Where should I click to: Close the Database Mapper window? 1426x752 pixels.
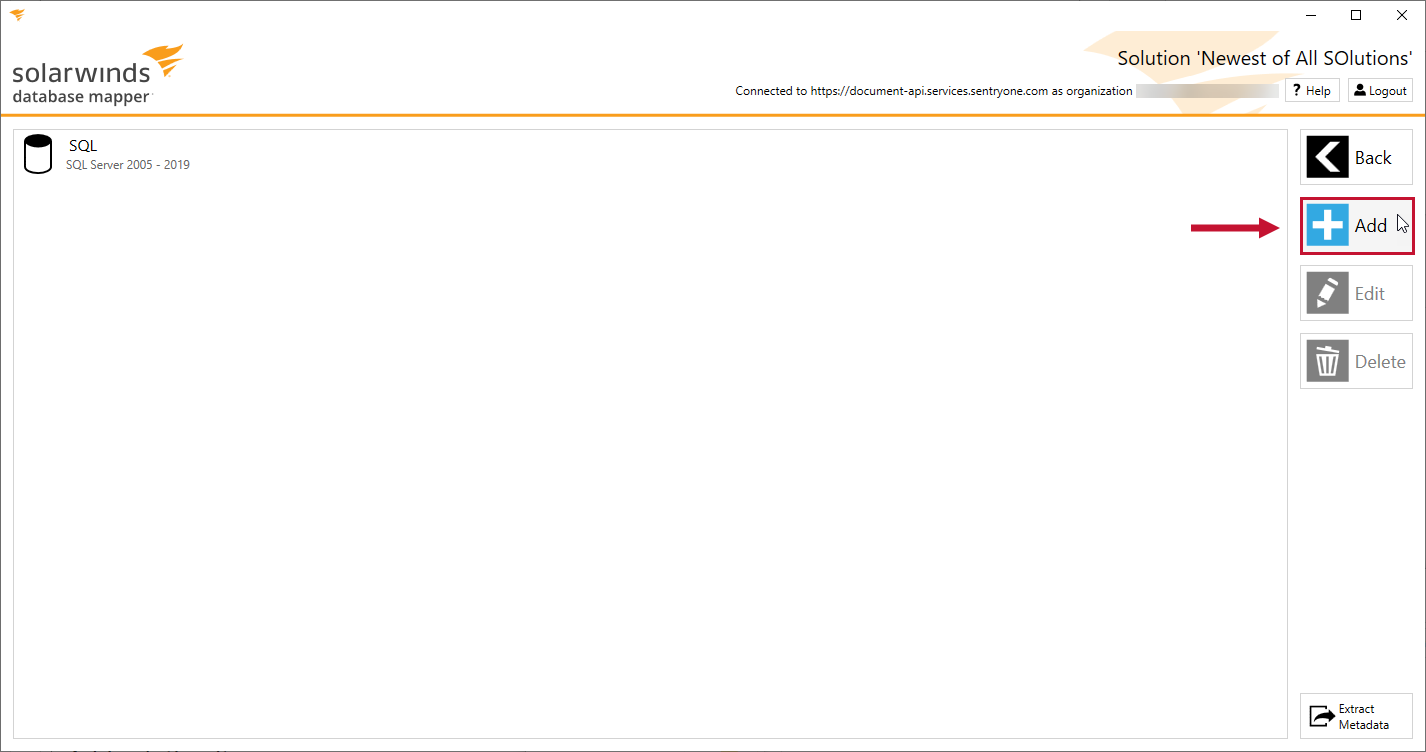click(x=1402, y=15)
